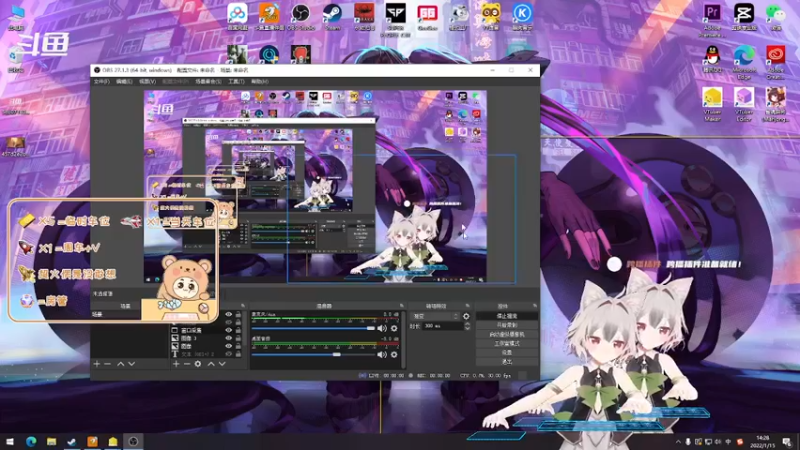
Task: Lock the 窗口采集 source
Action: click(x=238, y=330)
